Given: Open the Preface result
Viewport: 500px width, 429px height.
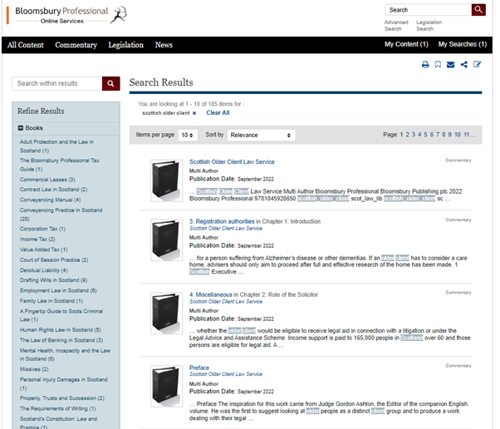Looking at the screenshot, I should [x=199, y=368].
